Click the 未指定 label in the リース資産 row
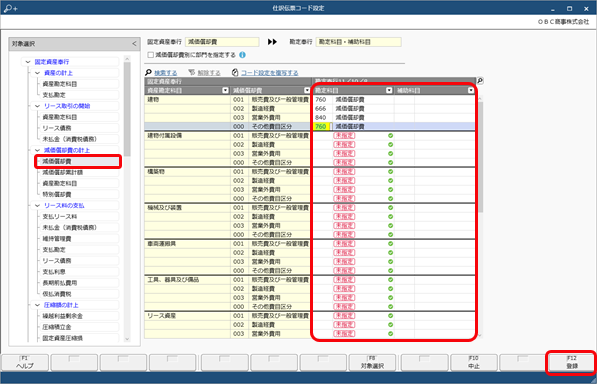The width and height of the screenshot is (597, 384). (344, 316)
